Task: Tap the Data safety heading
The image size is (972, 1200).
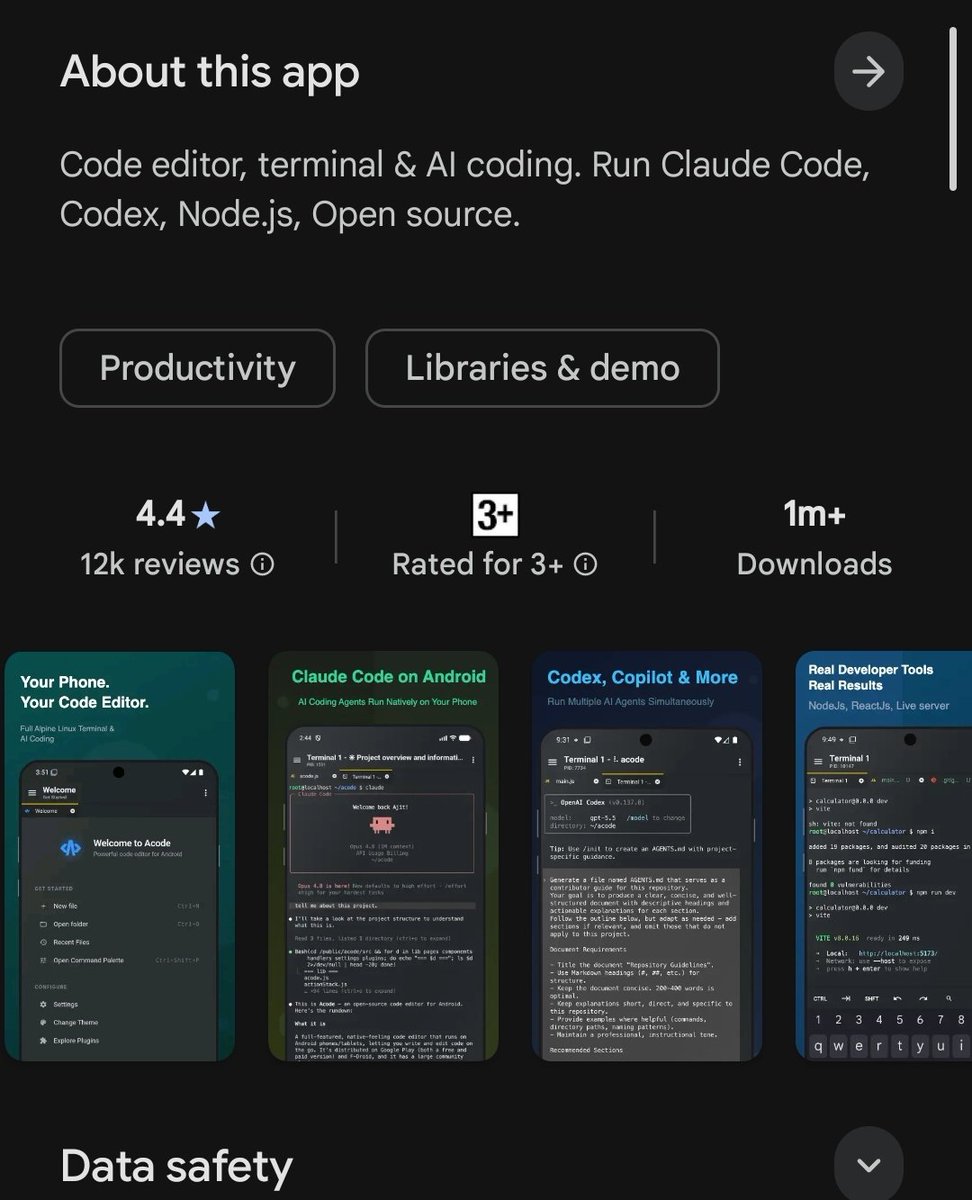Action: pyautogui.click(x=176, y=1166)
